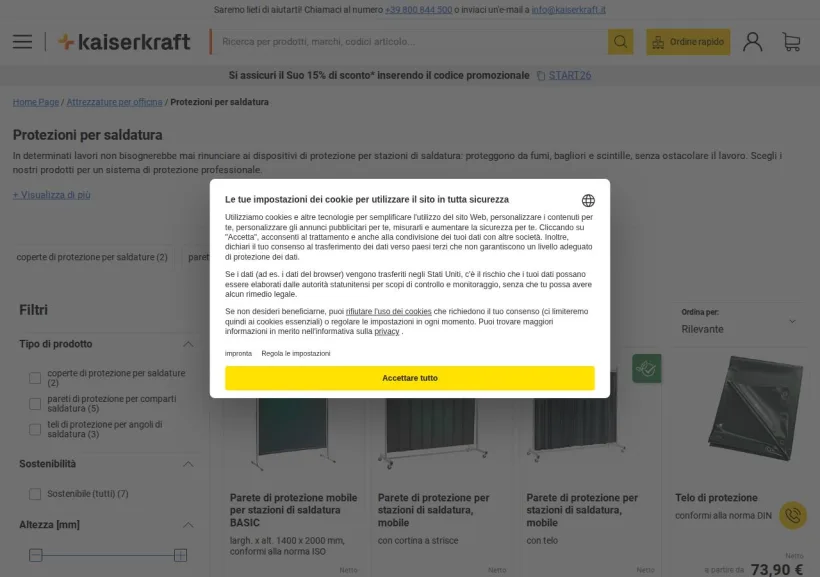The height and width of the screenshot is (577, 820).
Task: Expand description with Visualizza di più
Action: tap(51, 195)
